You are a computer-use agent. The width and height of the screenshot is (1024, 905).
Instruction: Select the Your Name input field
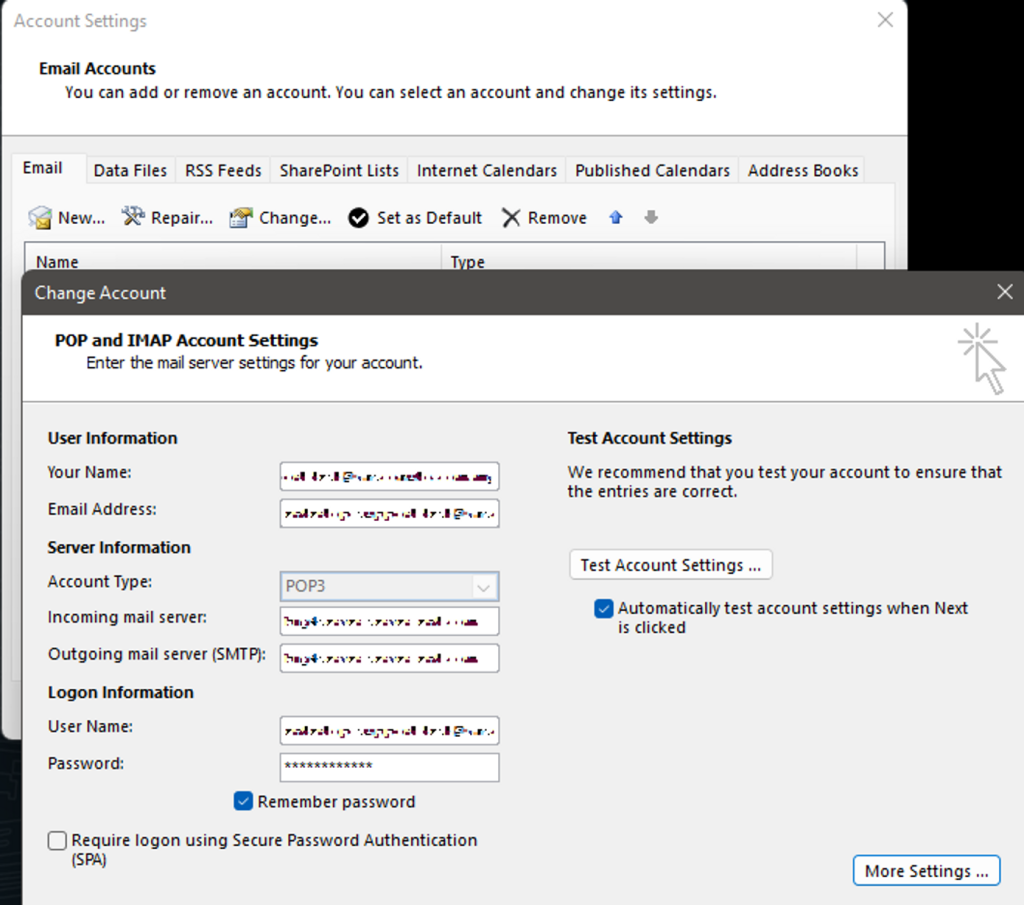[x=389, y=476]
